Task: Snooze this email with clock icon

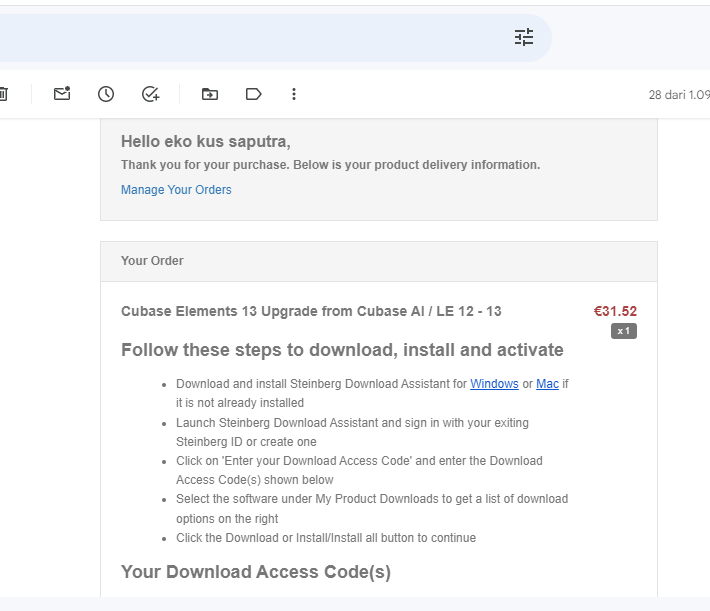Action: 106,94
